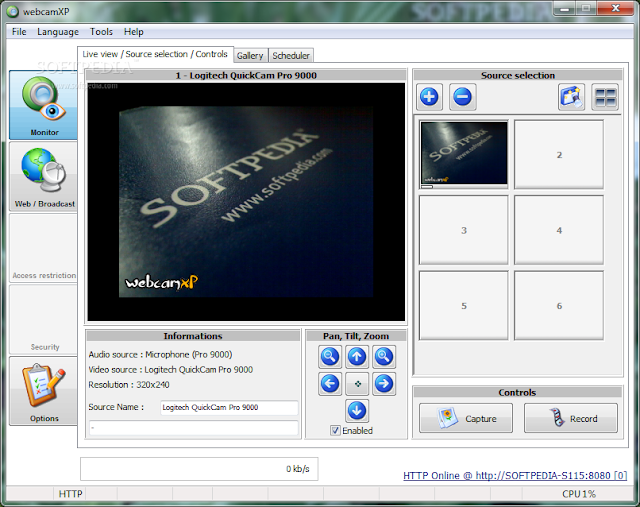Center the camera with the middle PTZ button
Viewport: 640px width, 507px height.
[x=357, y=384]
